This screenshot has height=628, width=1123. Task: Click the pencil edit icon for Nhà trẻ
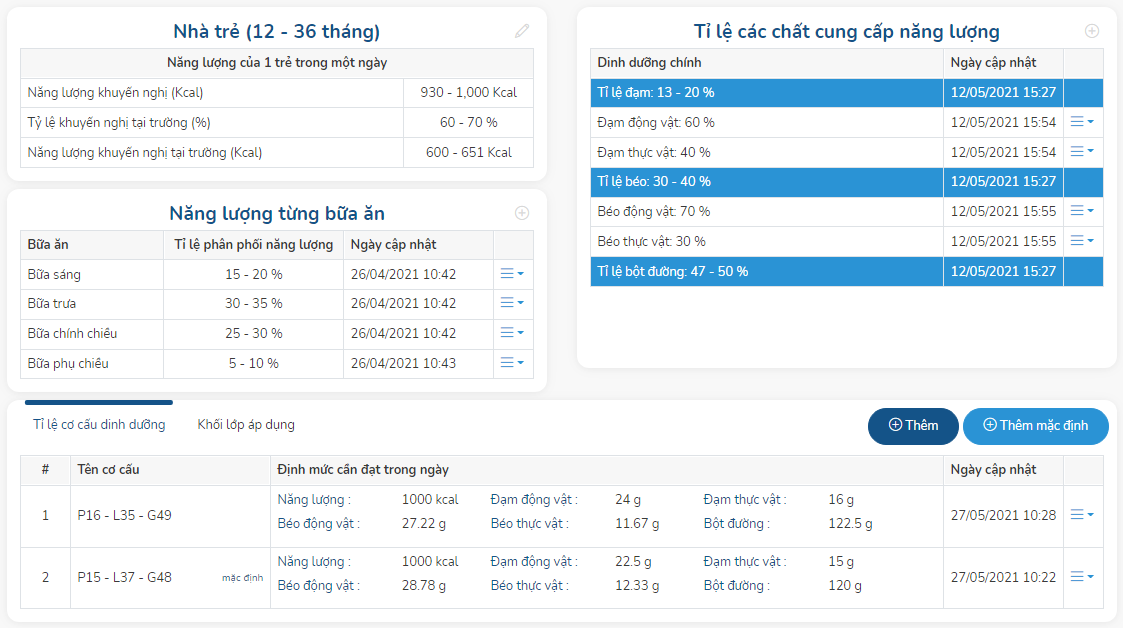click(522, 30)
